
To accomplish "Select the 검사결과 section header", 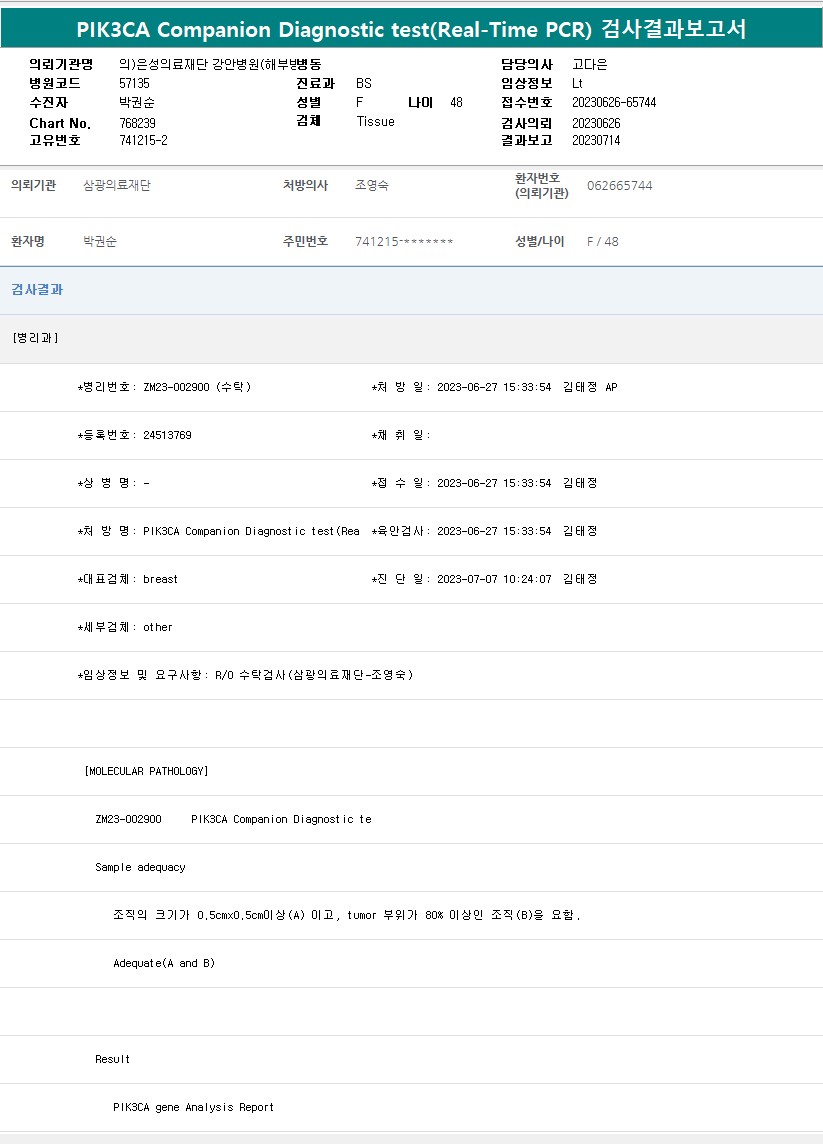I will [x=37, y=290].
